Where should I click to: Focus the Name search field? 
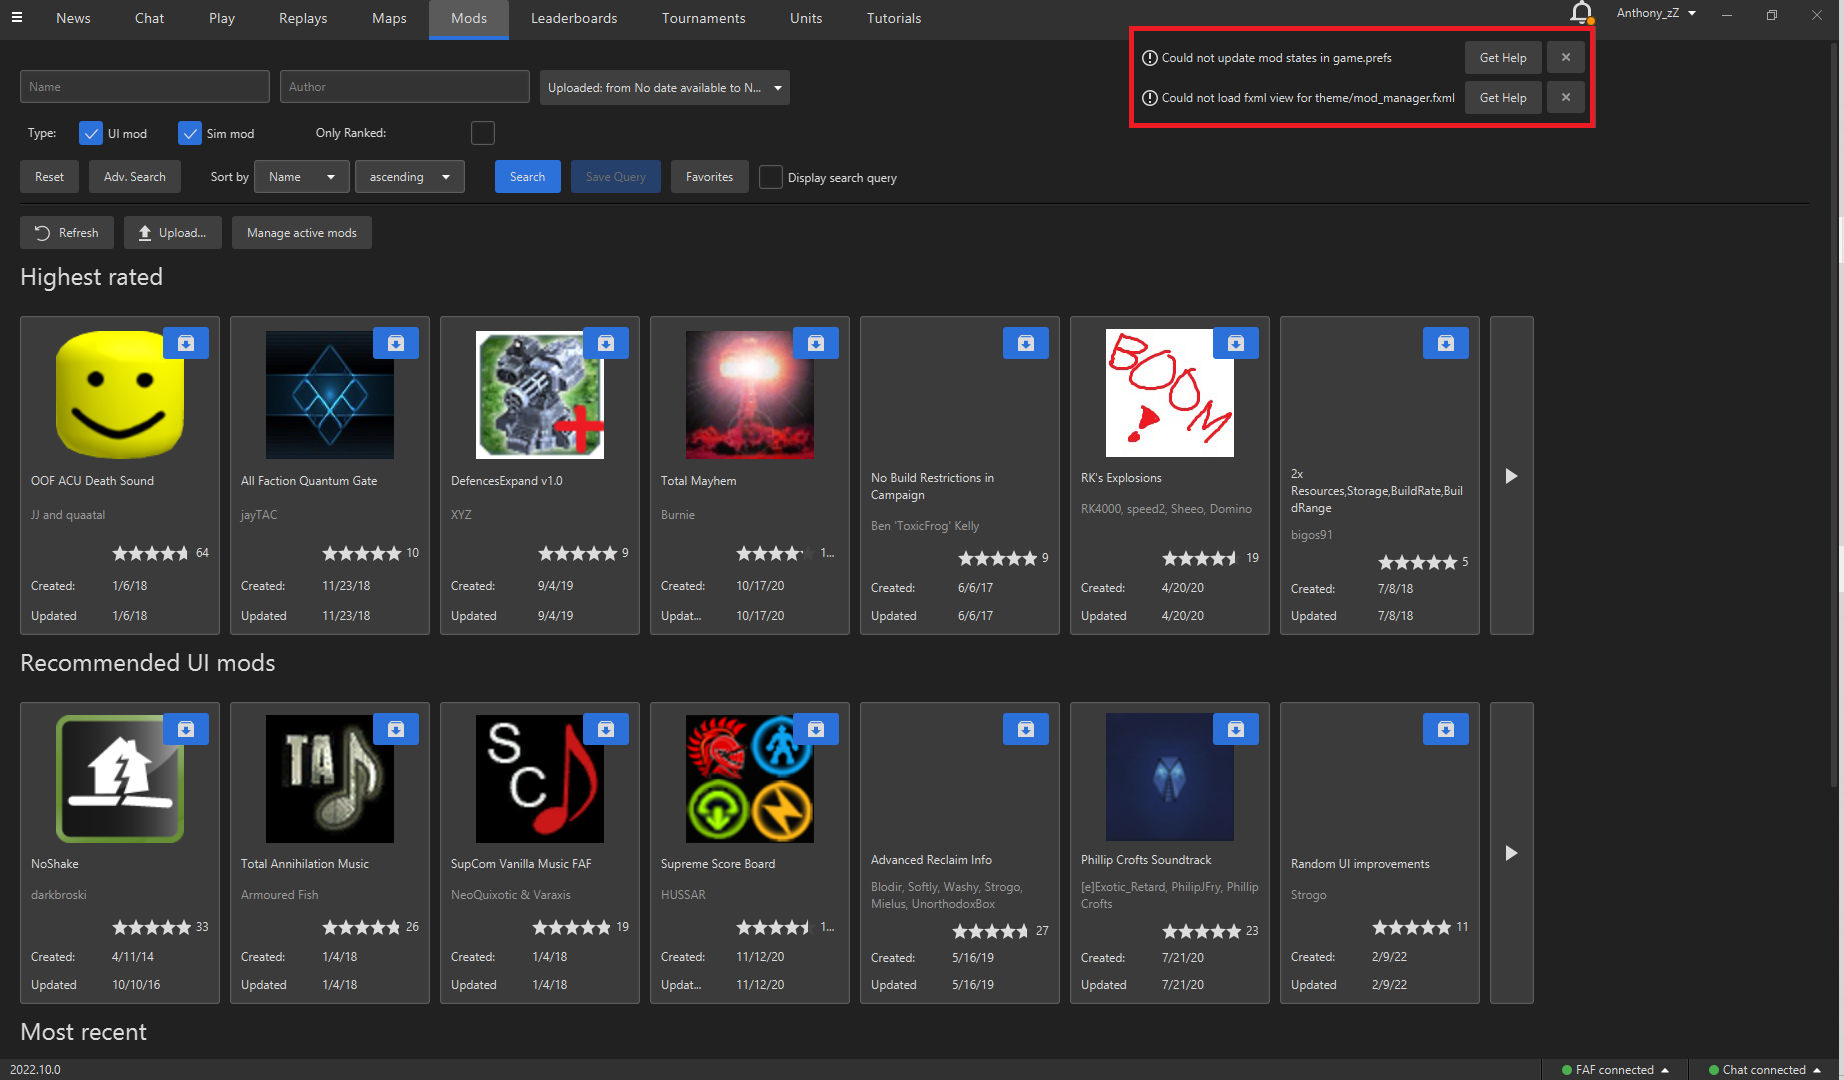(145, 87)
